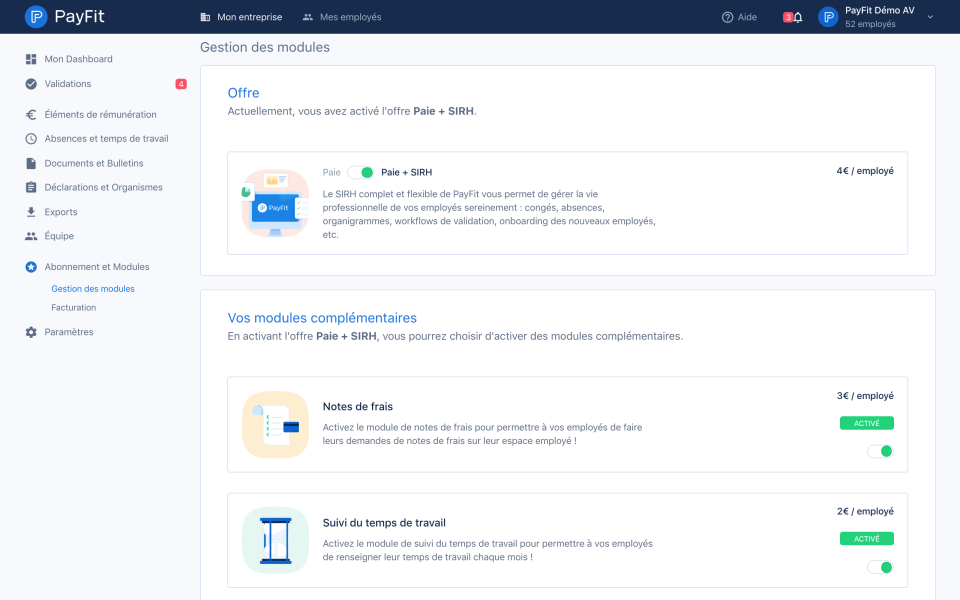Click the Validations checkmark icon
This screenshot has width=960, height=600.
click(x=31, y=84)
